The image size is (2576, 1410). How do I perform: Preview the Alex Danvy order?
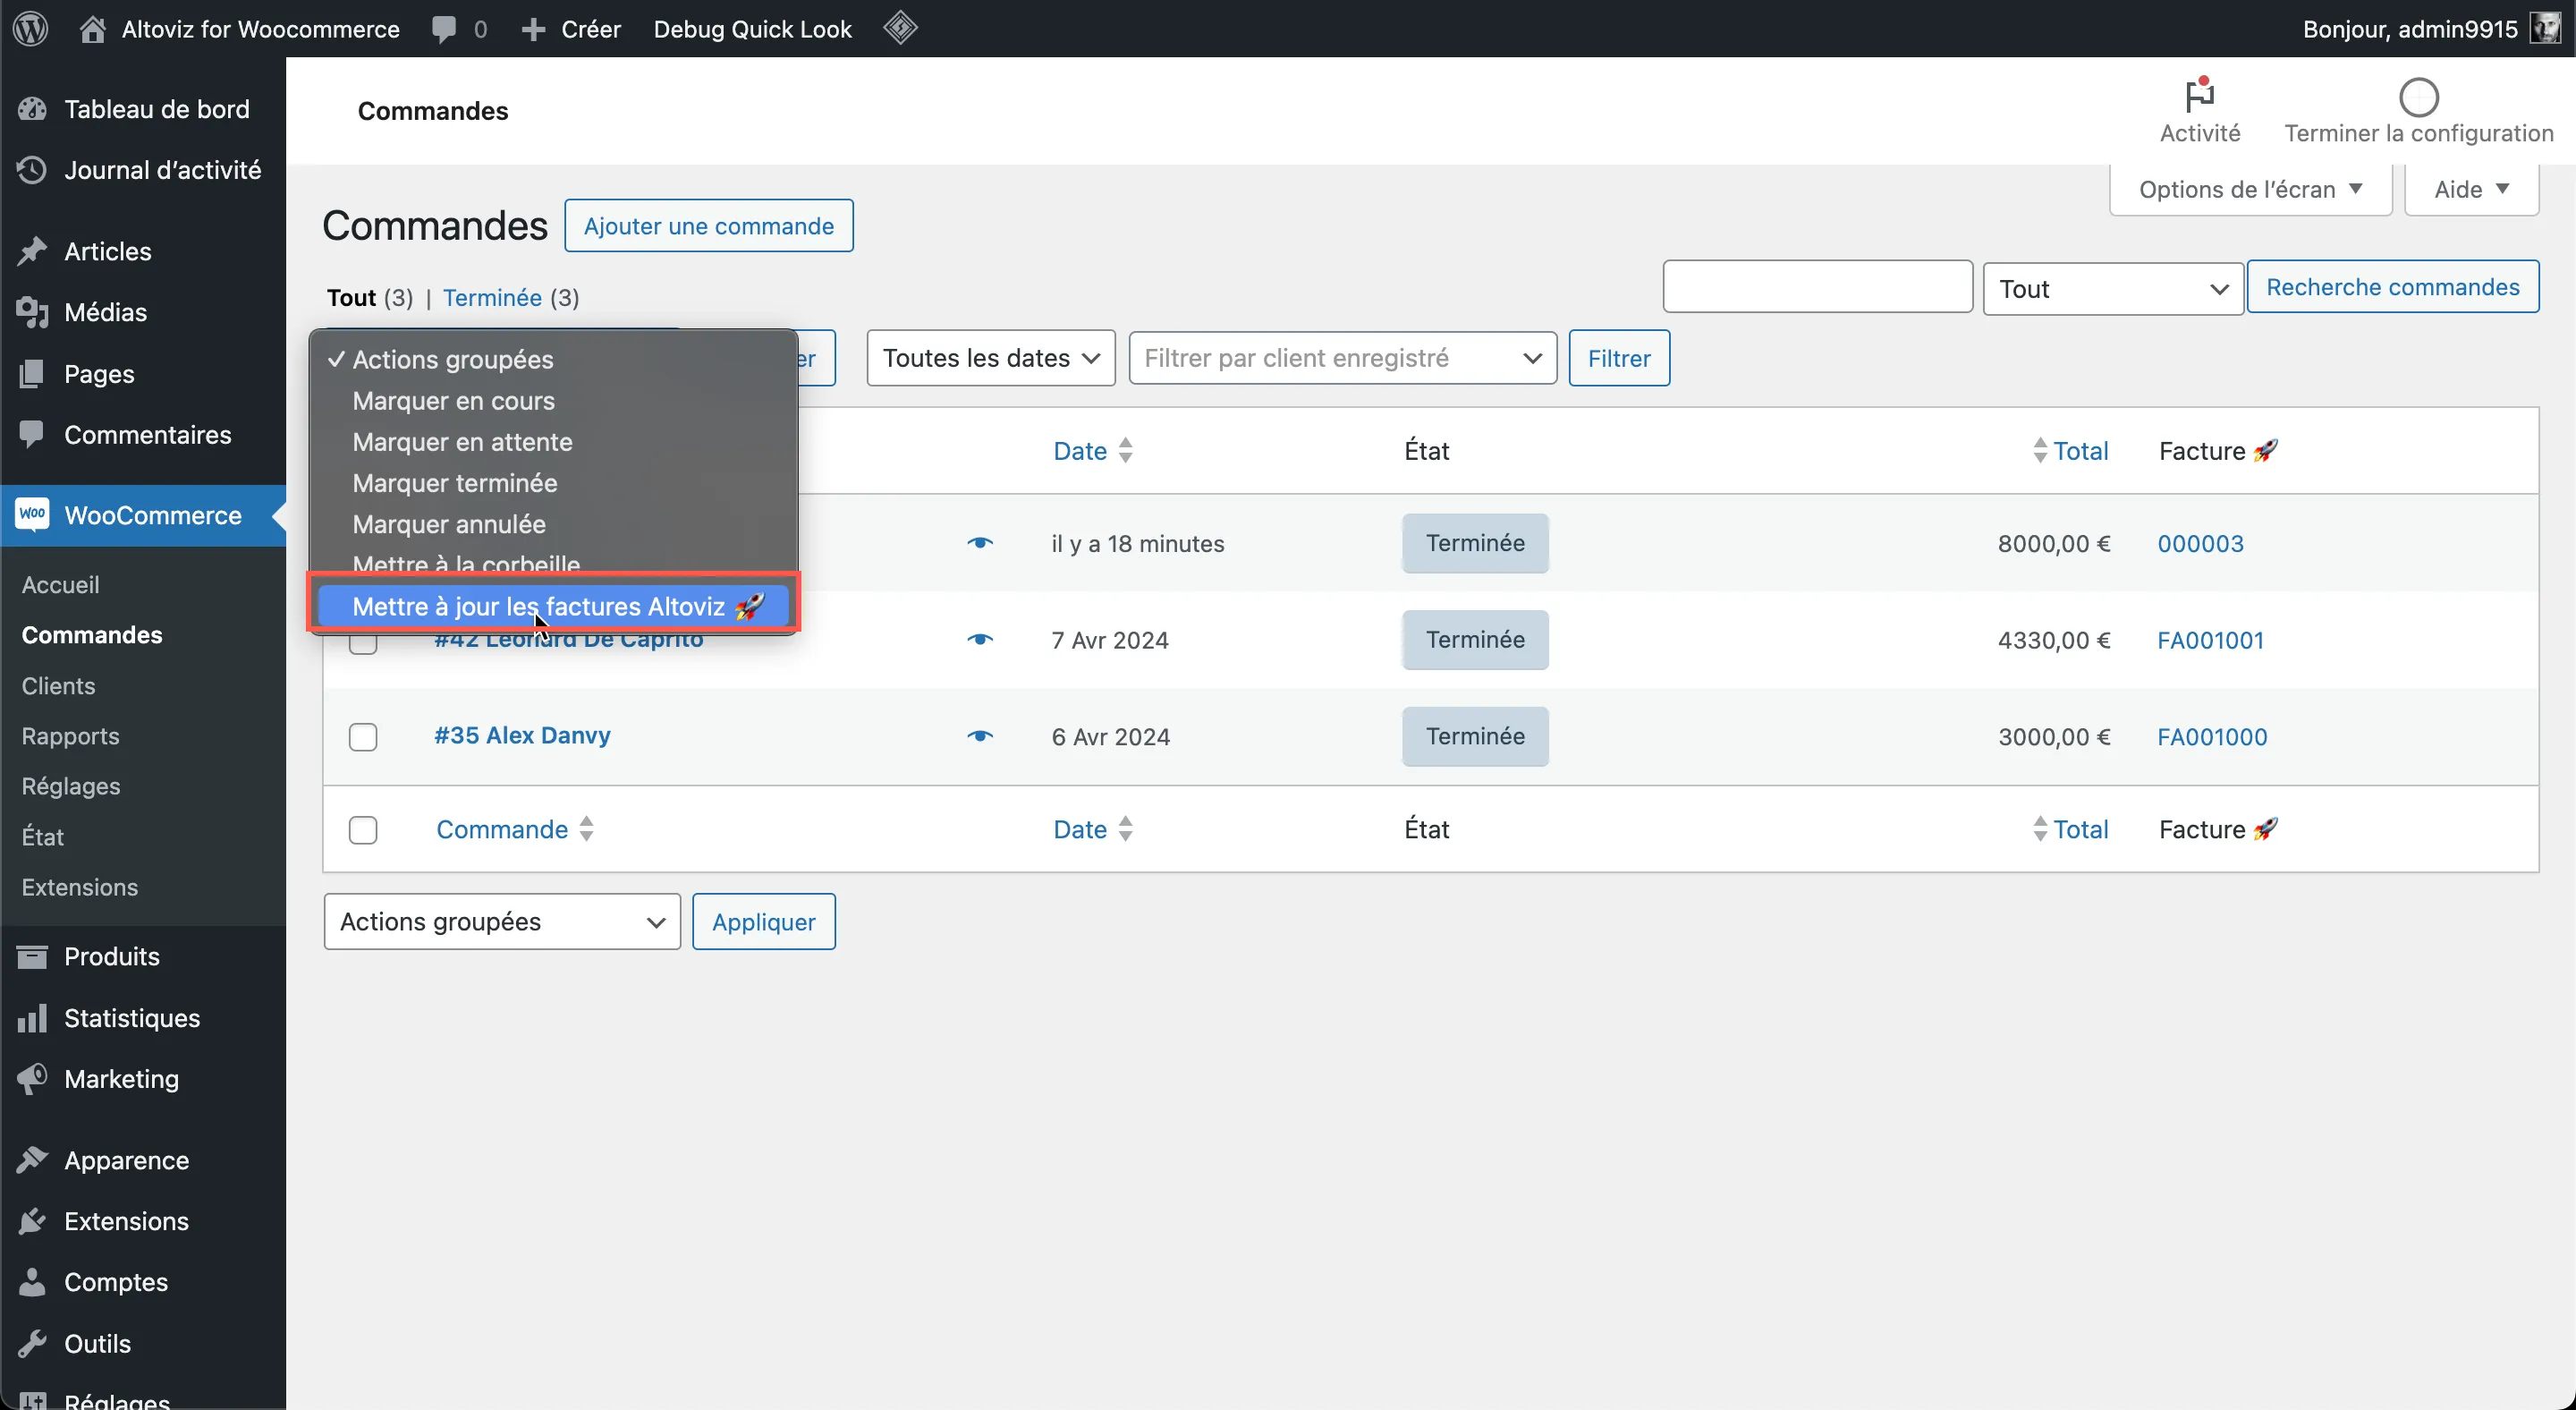[x=980, y=736]
